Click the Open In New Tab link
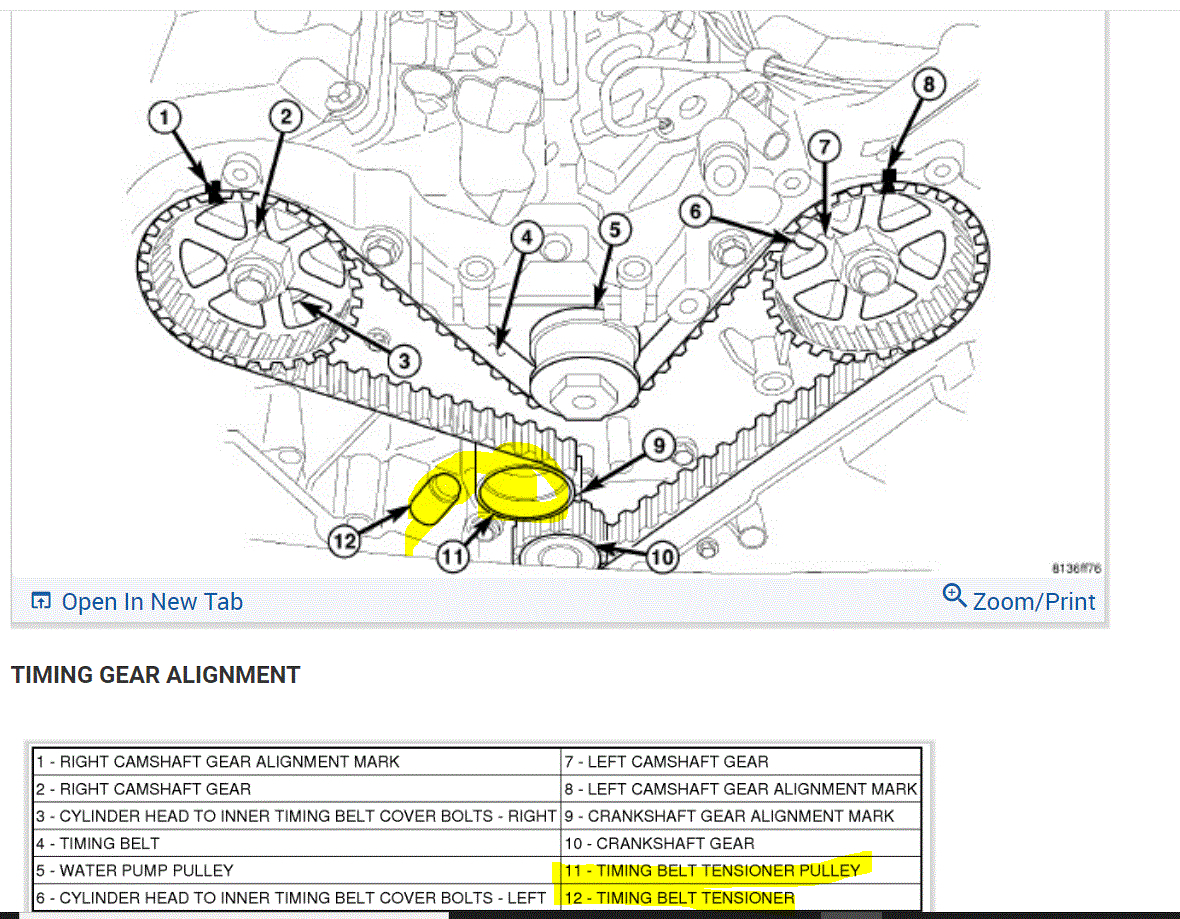This screenshot has width=1180, height=919. (136, 601)
